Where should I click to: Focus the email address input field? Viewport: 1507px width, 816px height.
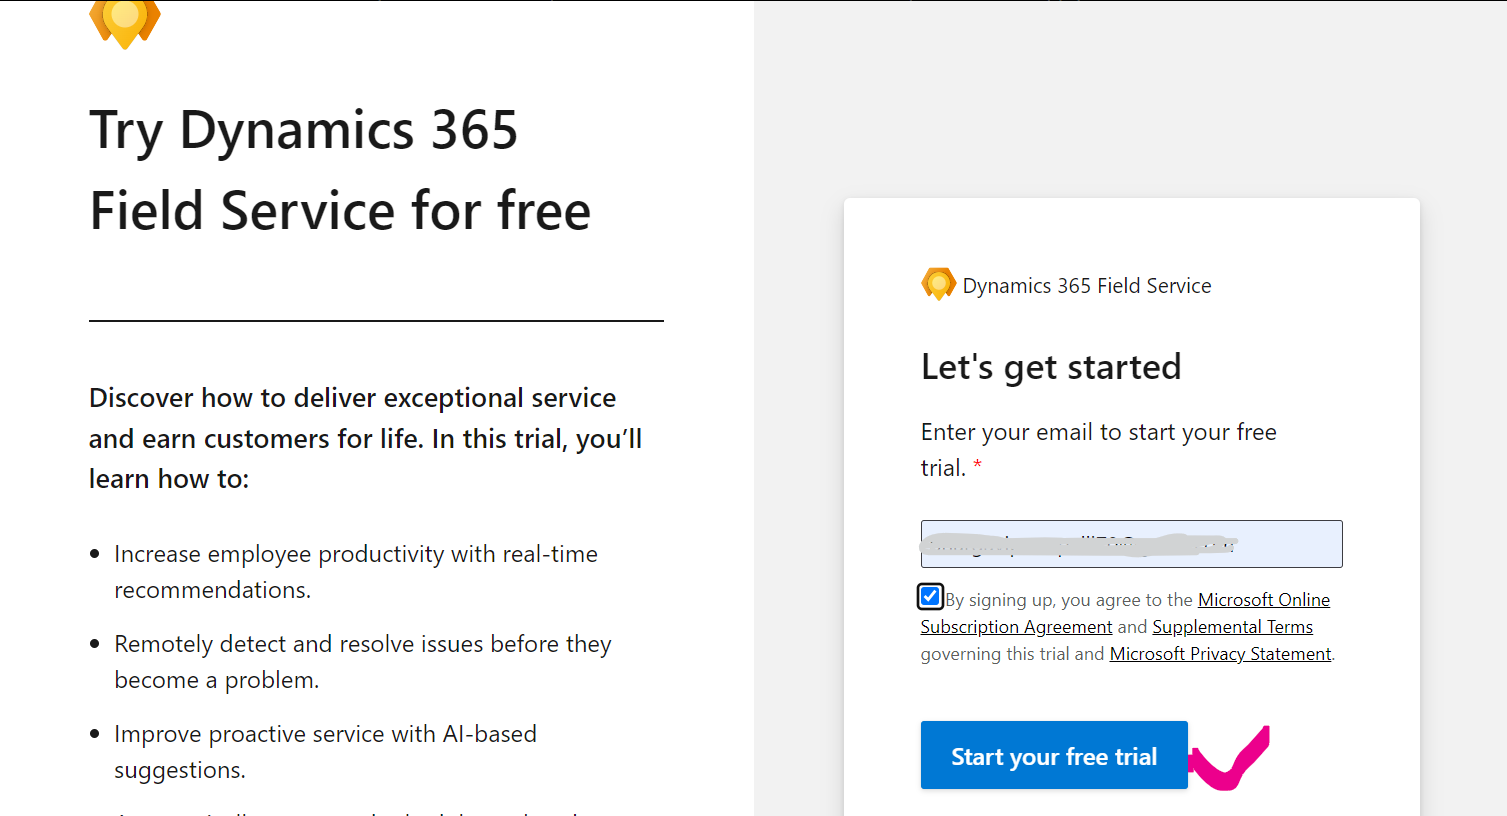pos(1131,544)
